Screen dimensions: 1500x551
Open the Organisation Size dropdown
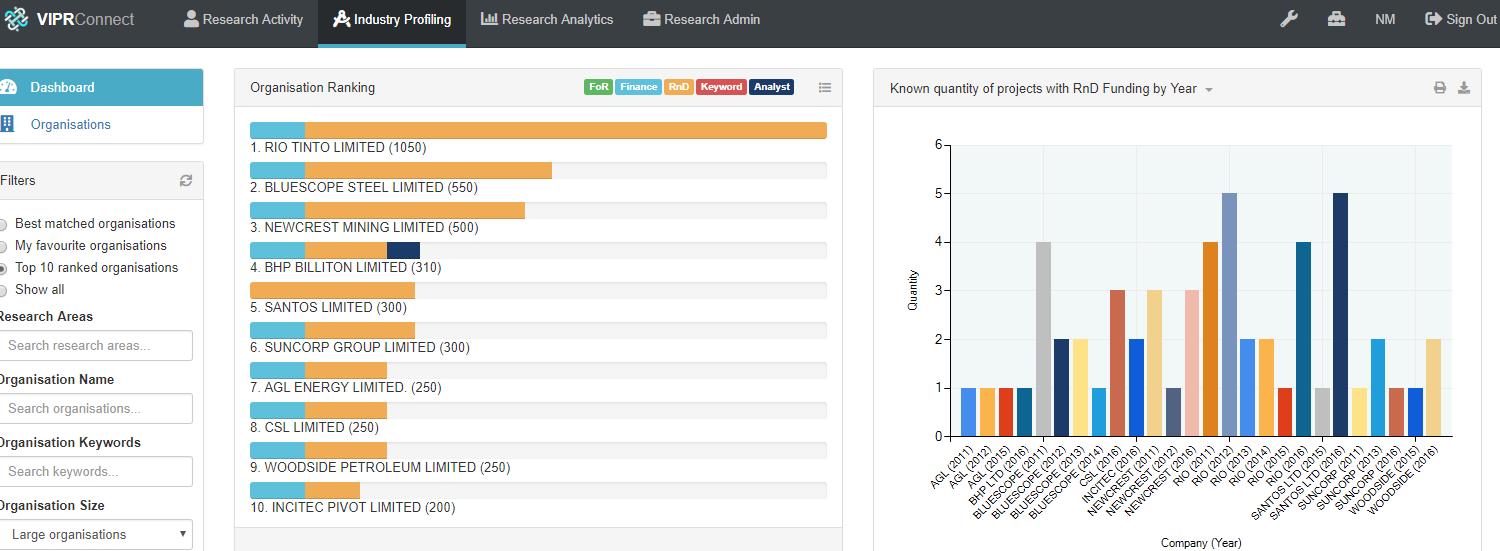[x=96, y=534]
